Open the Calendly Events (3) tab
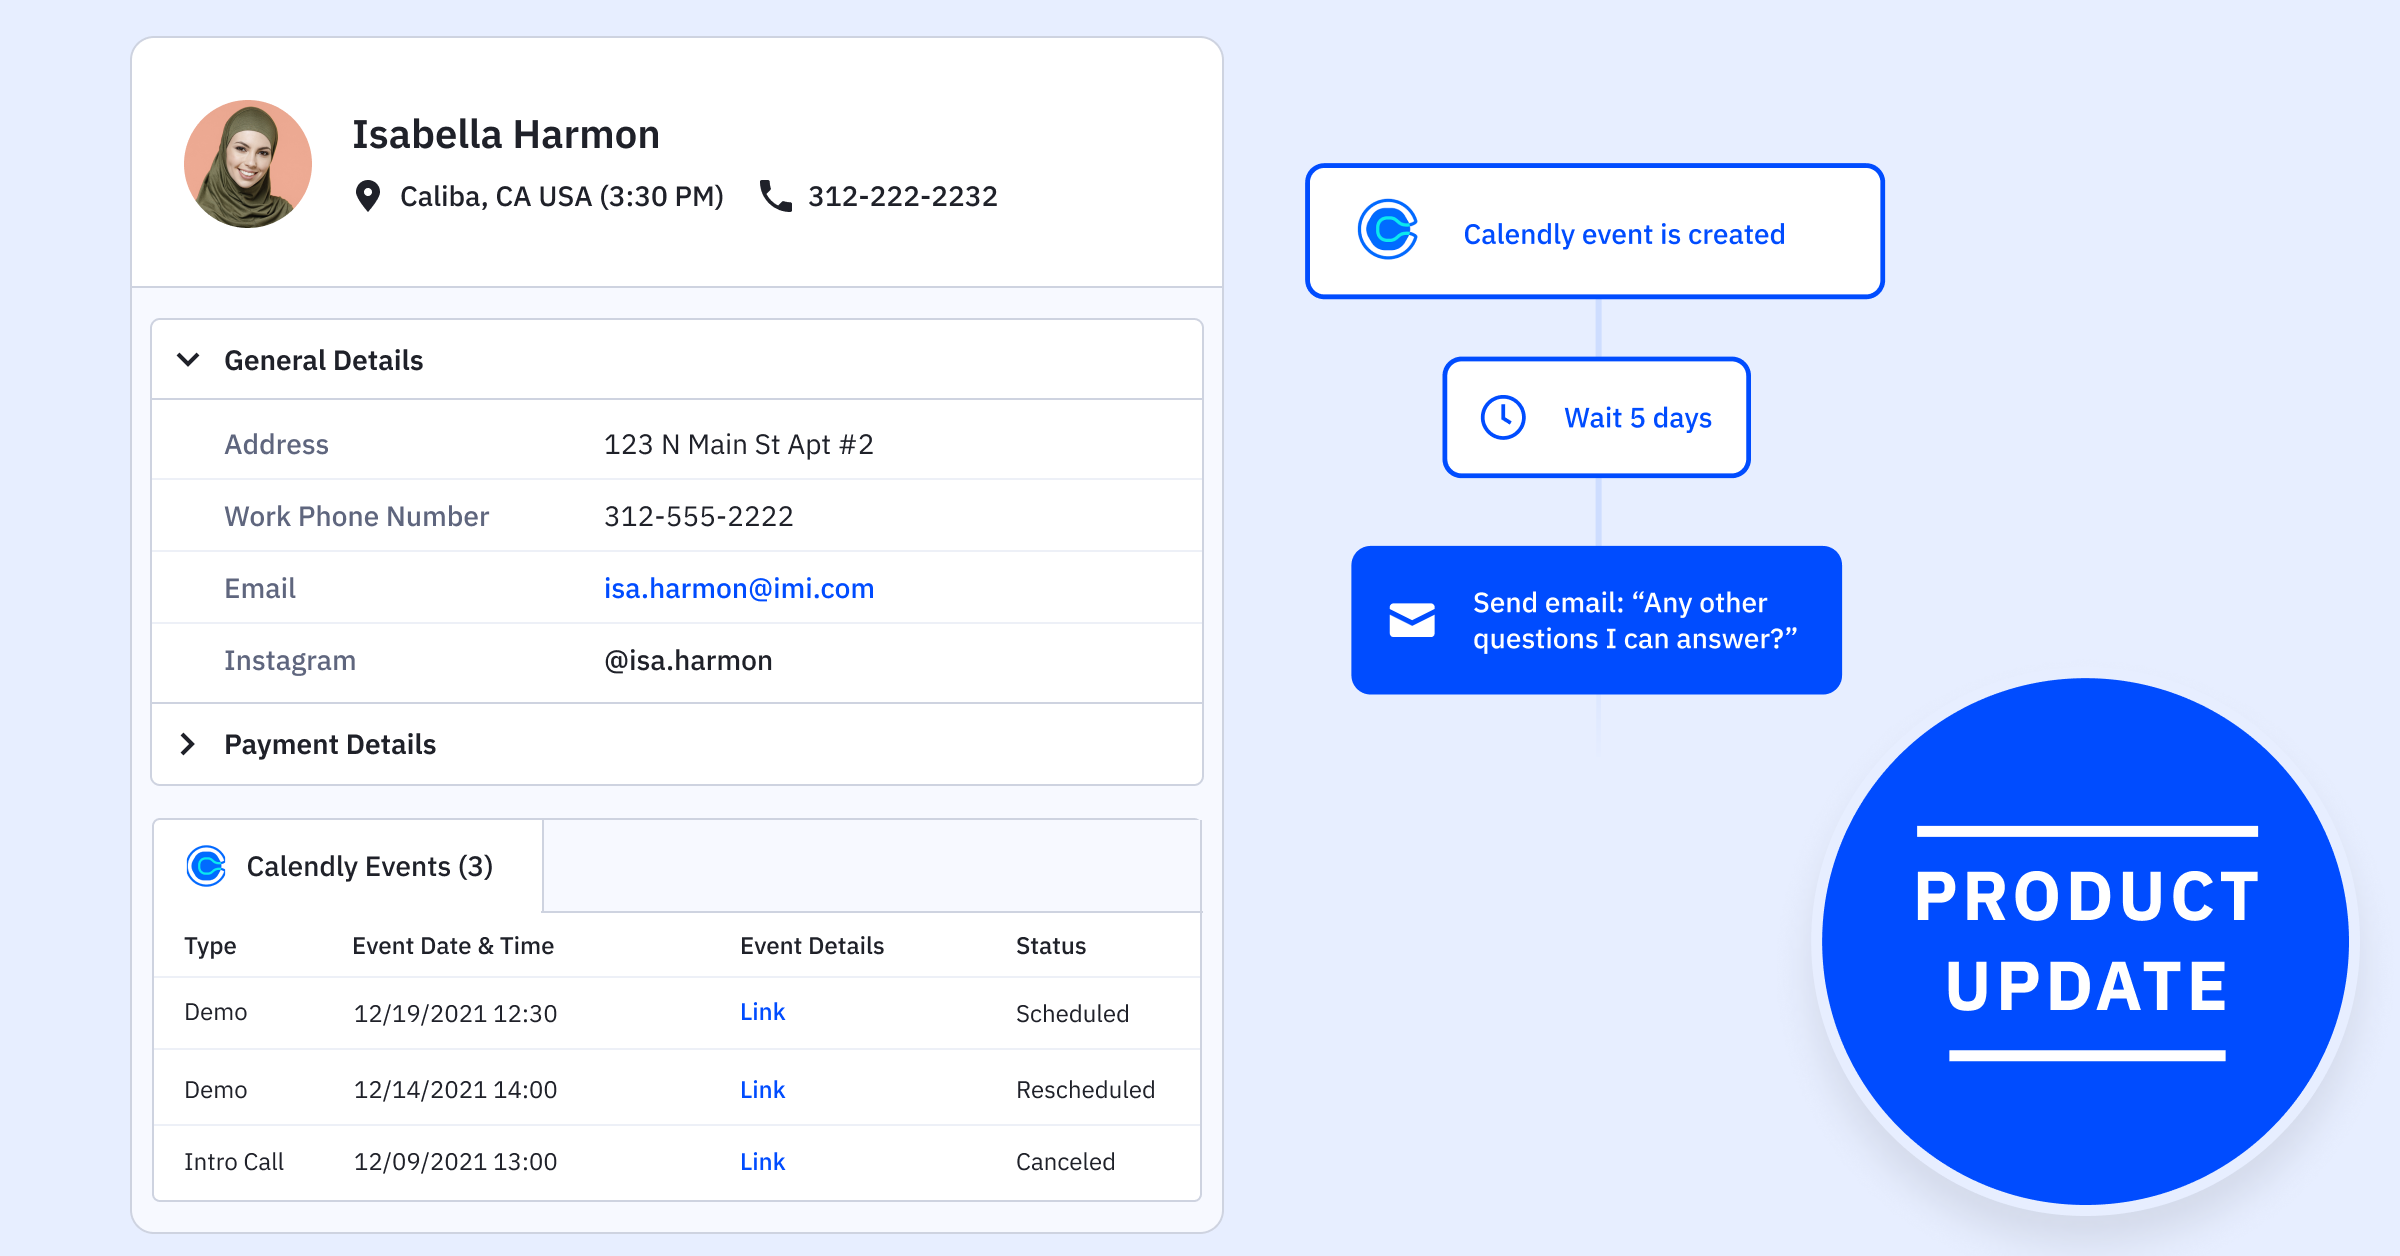Viewport: 2400px width, 1256px height. click(x=348, y=866)
